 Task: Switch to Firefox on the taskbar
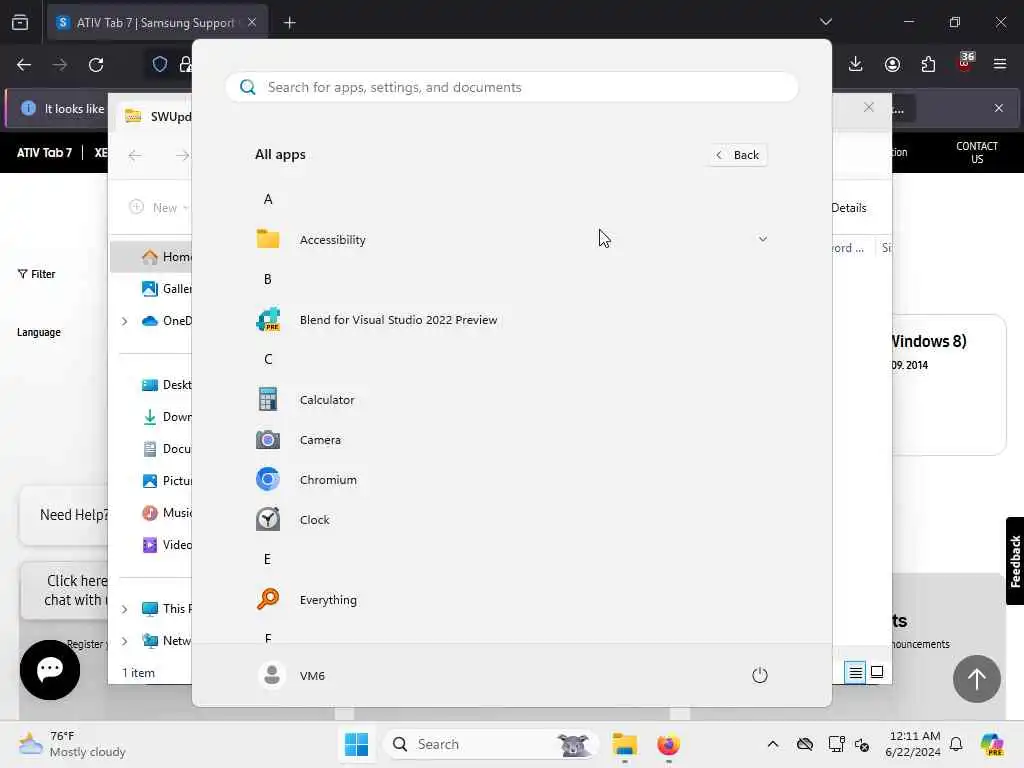(668, 744)
